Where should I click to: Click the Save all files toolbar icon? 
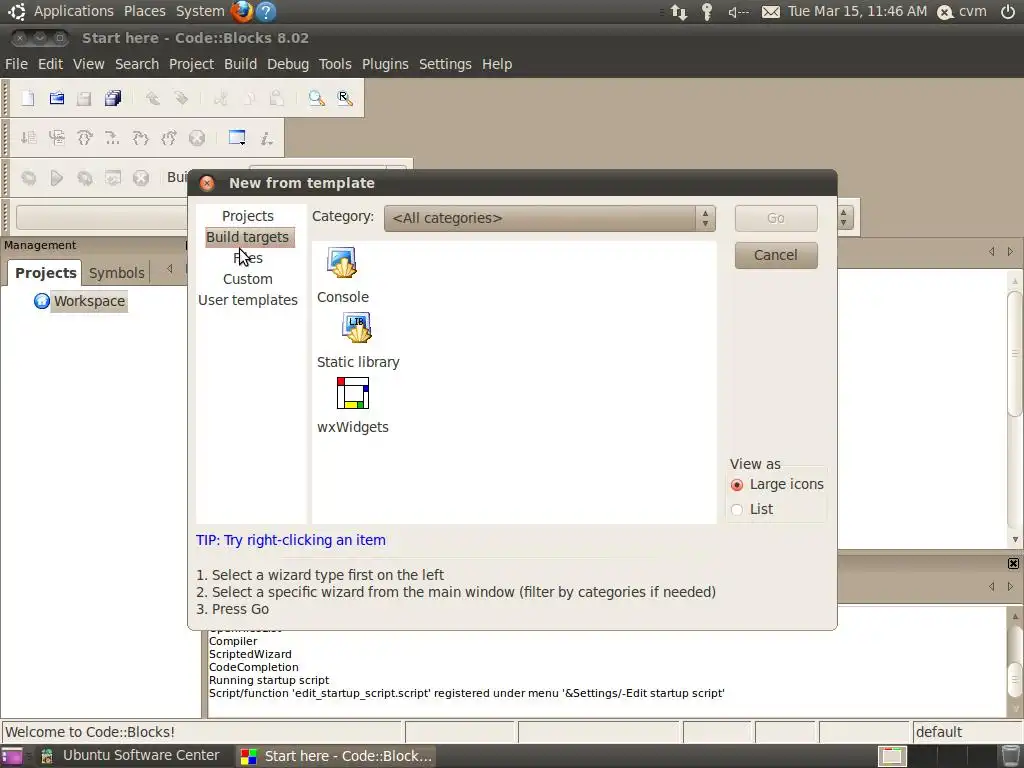coord(112,98)
